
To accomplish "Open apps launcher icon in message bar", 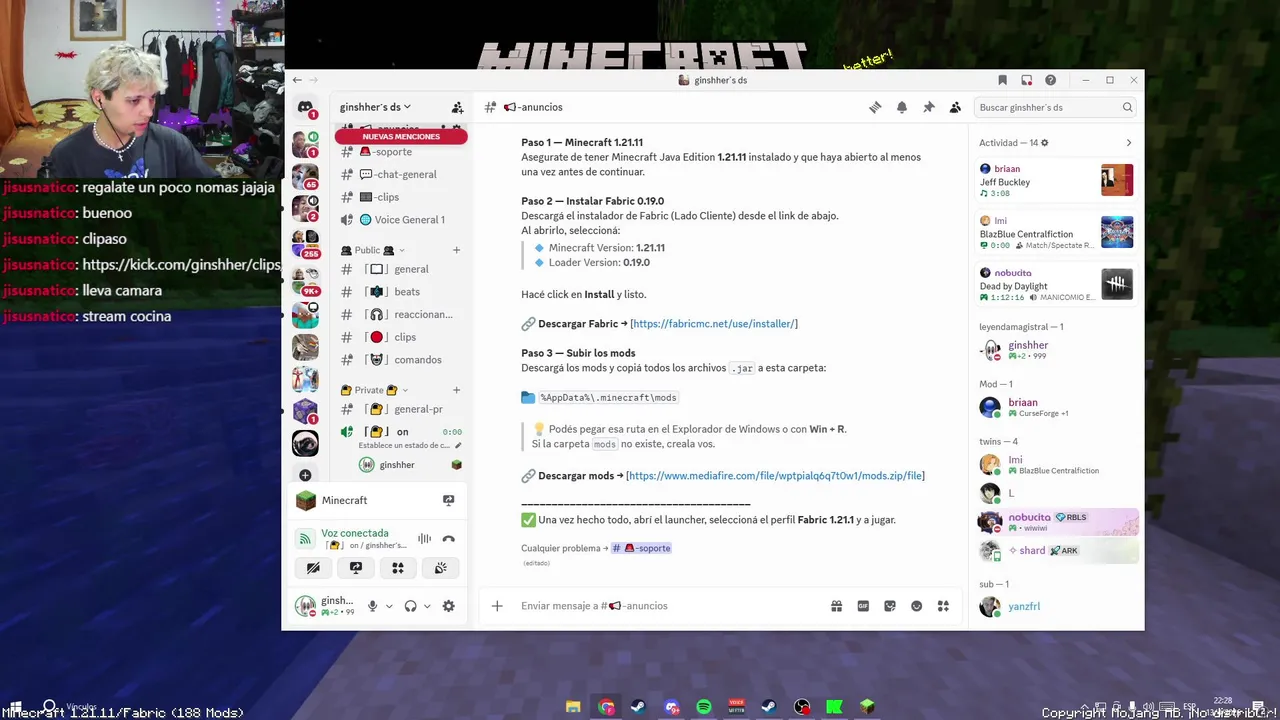I will tap(943, 606).
